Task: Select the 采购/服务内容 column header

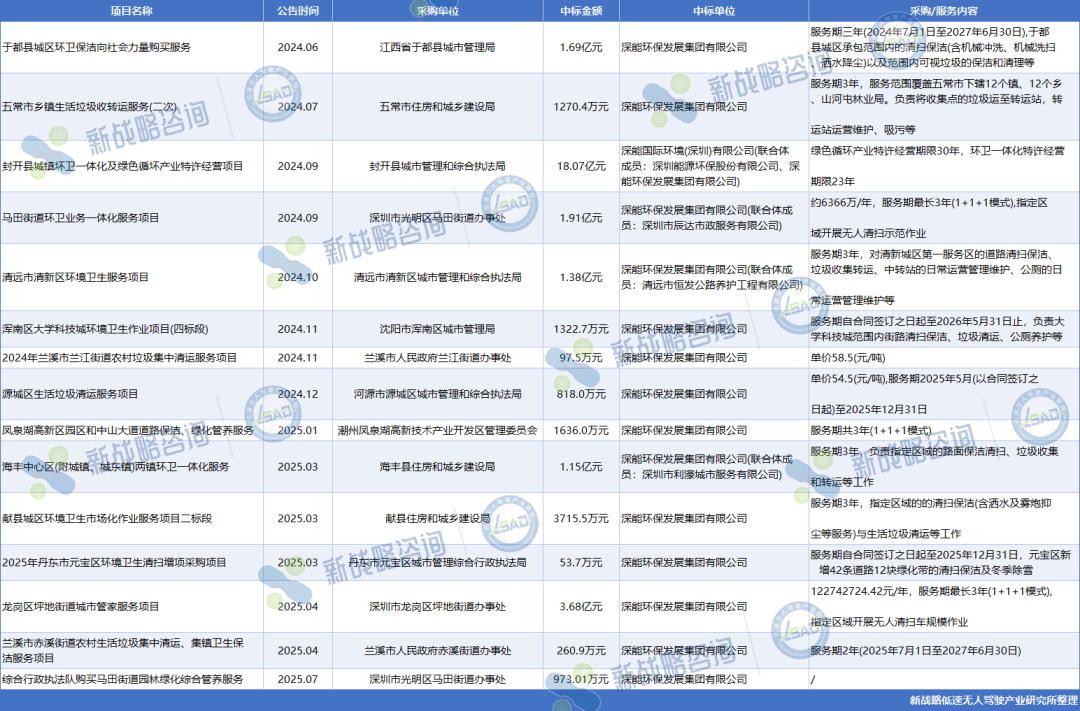Action: pos(941,10)
